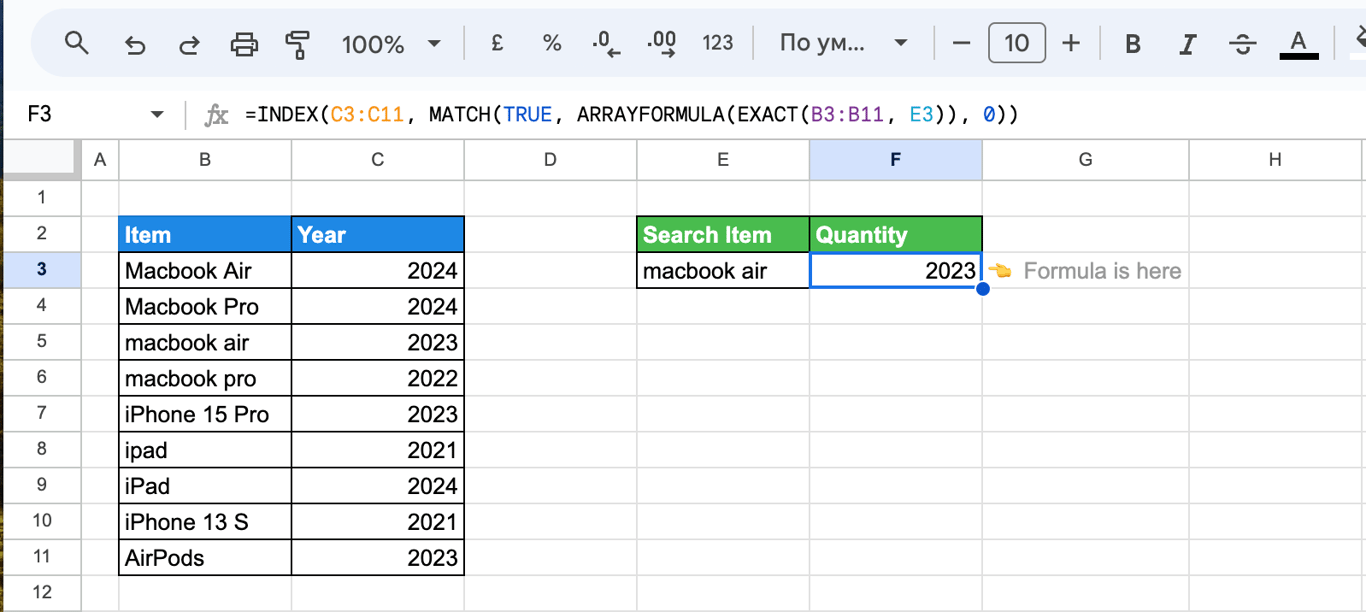Select column B header
Screen dimensions: 1366x612
[x=205, y=160]
